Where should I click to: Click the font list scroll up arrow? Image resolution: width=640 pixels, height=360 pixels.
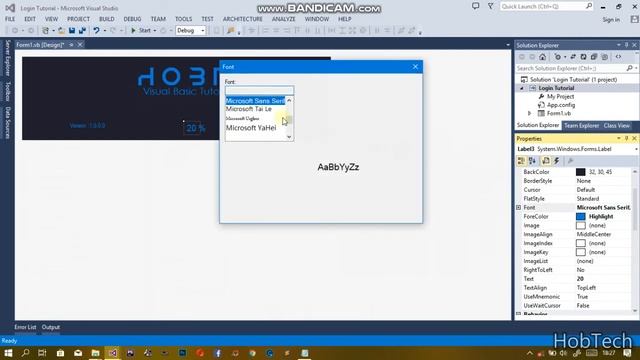[x=289, y=100]
